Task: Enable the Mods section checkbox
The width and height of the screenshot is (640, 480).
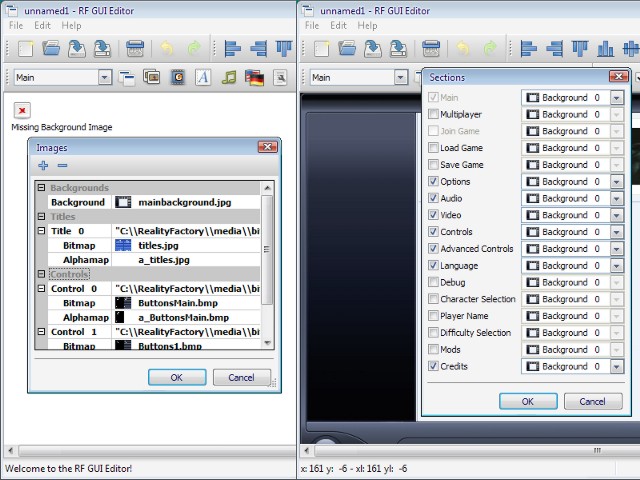Action: [x=433, y=349]
